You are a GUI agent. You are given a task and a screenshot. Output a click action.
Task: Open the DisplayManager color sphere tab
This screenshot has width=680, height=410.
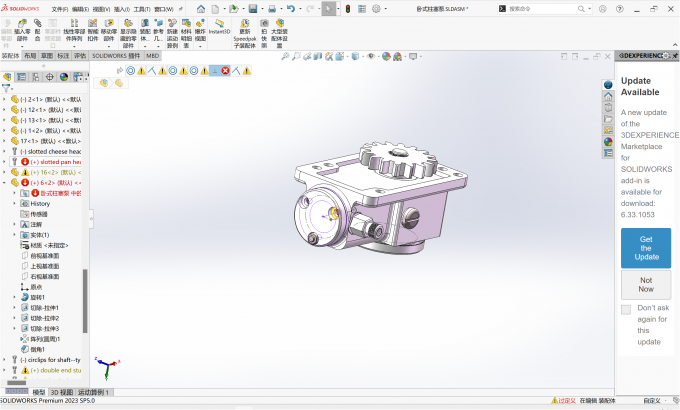pyautogui.click(x=64, y=77)
